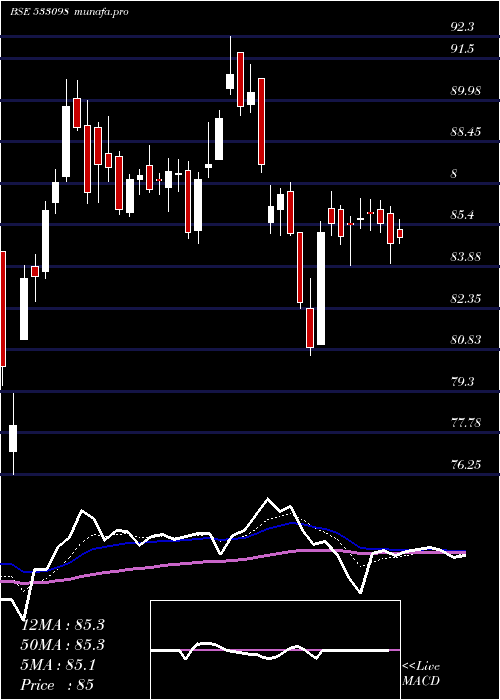
Task: Select the 76.25 price level label
Action: coord(466,465)
